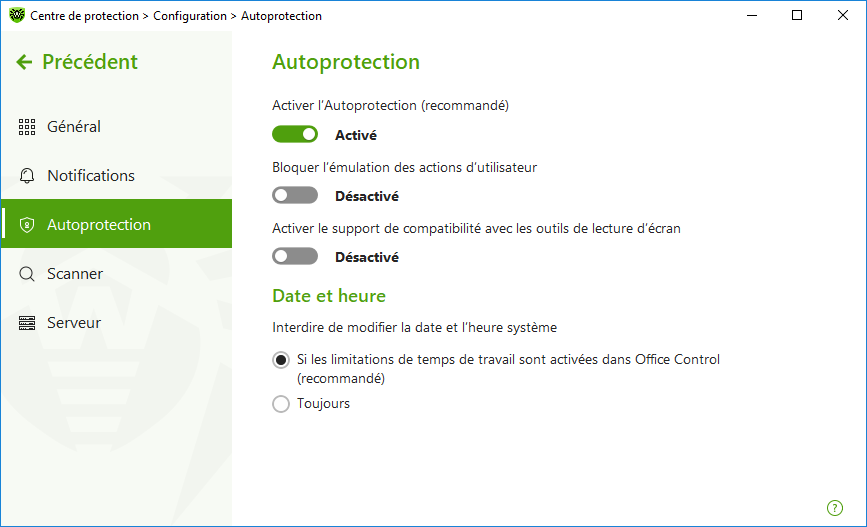This screenshot has height=527, width=867.
Task: Click the Autoprotection sidebar item label
Action: (x=99, y=225)
